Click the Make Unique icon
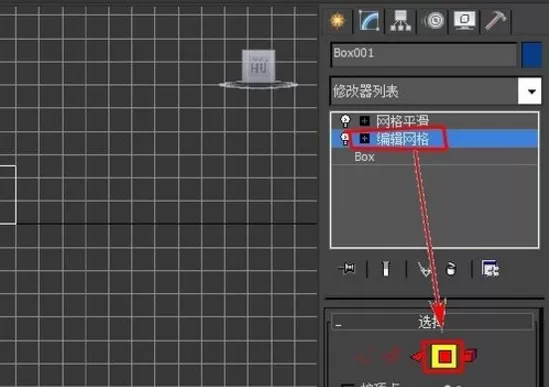The width and height of the screenshot is (549, 387). 424,269
